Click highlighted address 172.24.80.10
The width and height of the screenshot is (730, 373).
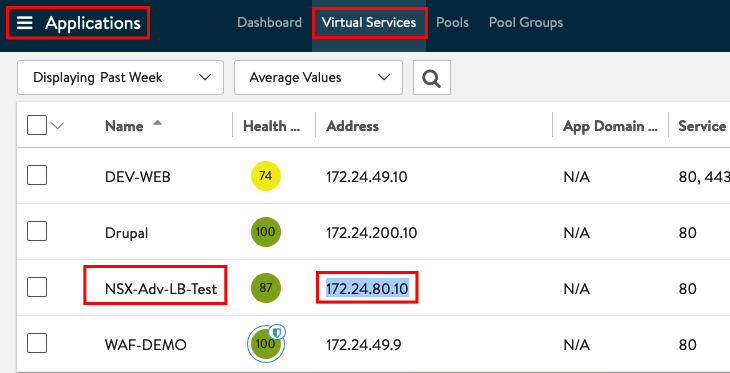(367, 289)
